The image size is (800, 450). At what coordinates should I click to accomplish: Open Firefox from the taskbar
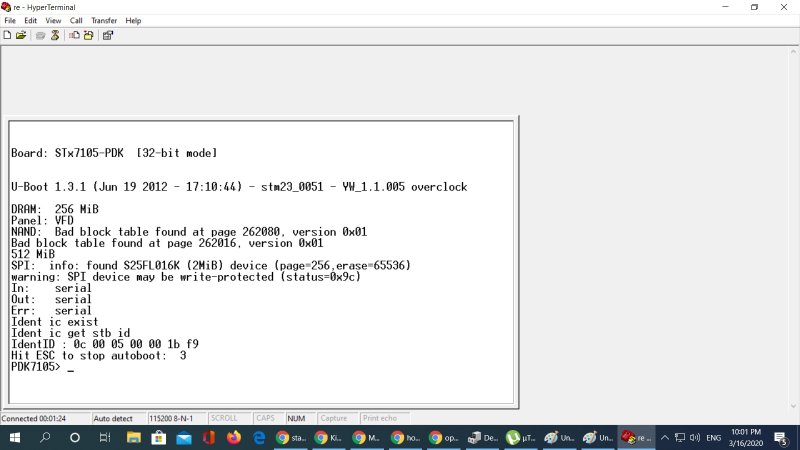(234, 438)
